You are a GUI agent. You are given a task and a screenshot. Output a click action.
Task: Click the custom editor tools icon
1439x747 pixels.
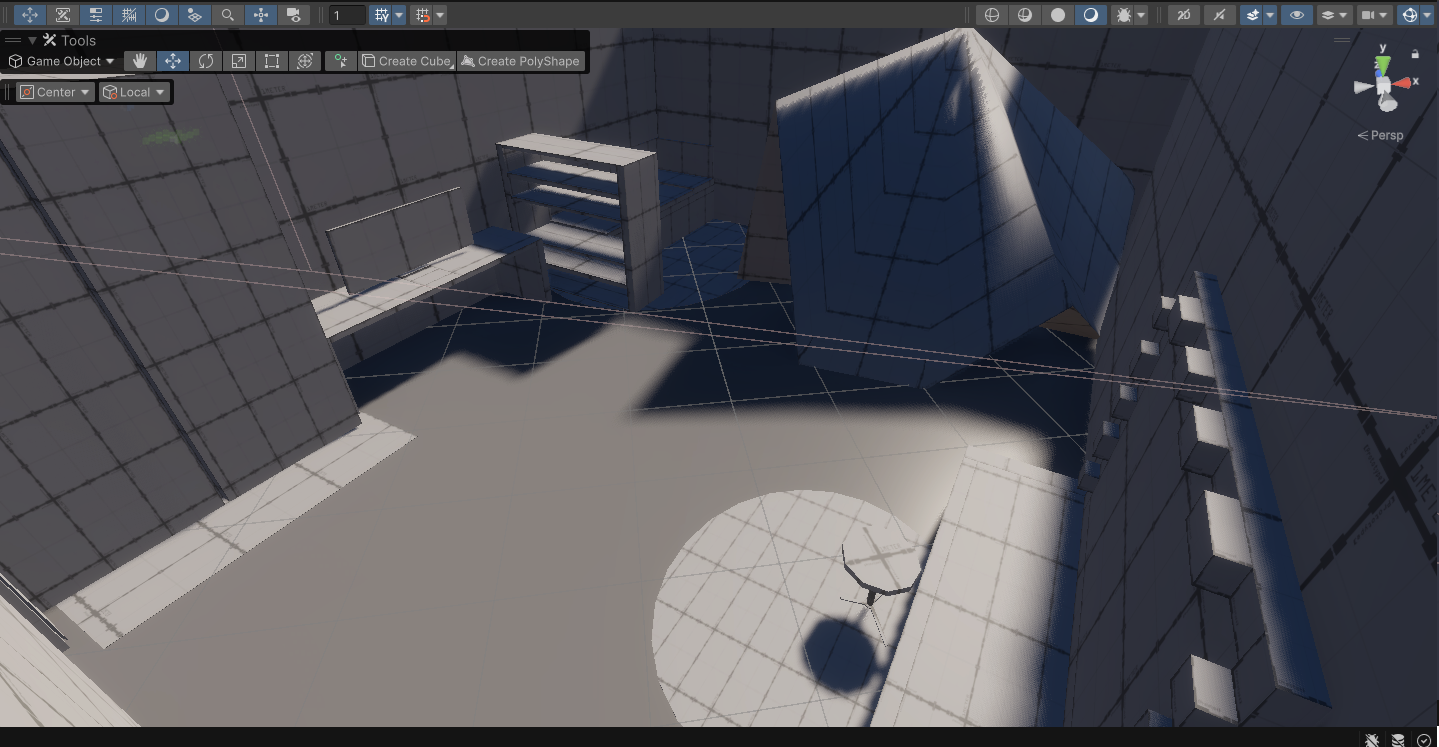[x=341, y=61]
